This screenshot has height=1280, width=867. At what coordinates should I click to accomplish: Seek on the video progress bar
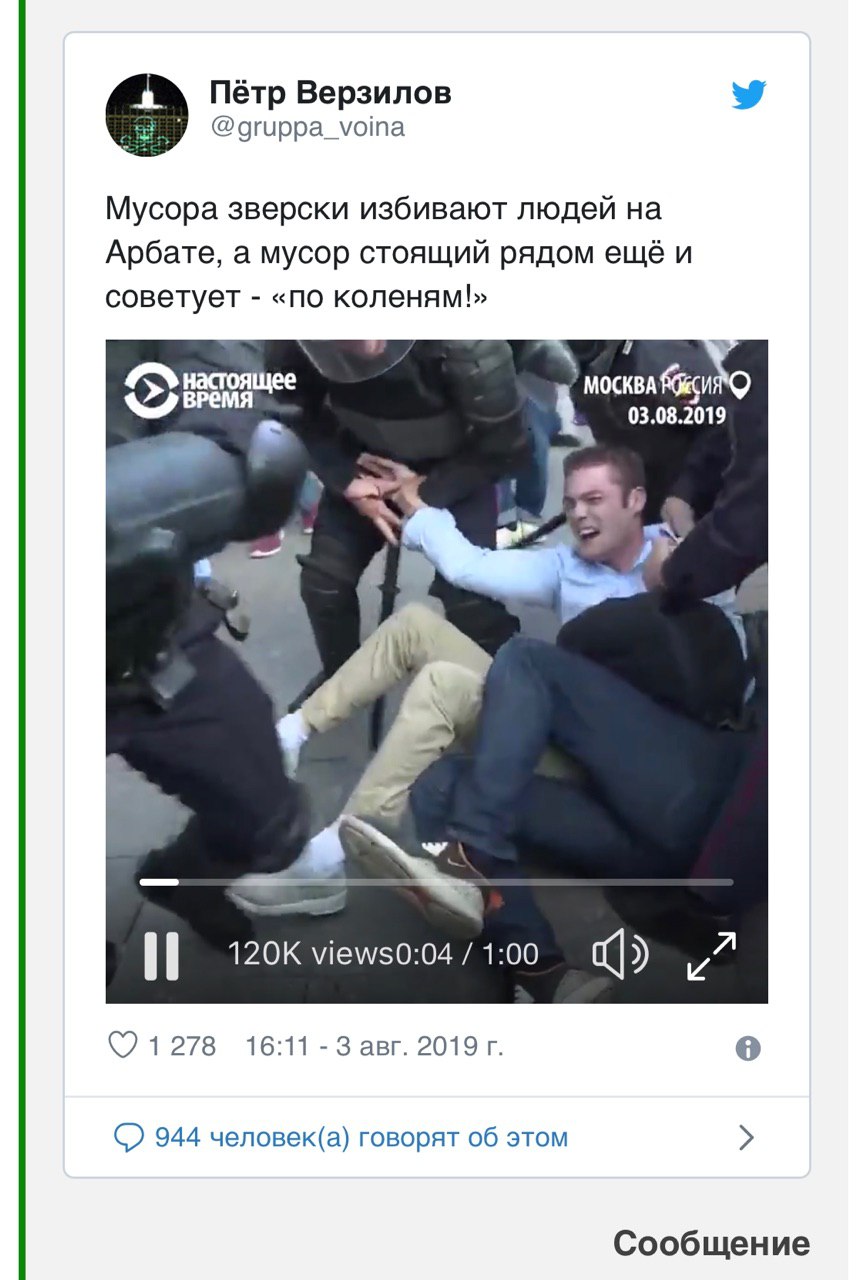(436, 882)
